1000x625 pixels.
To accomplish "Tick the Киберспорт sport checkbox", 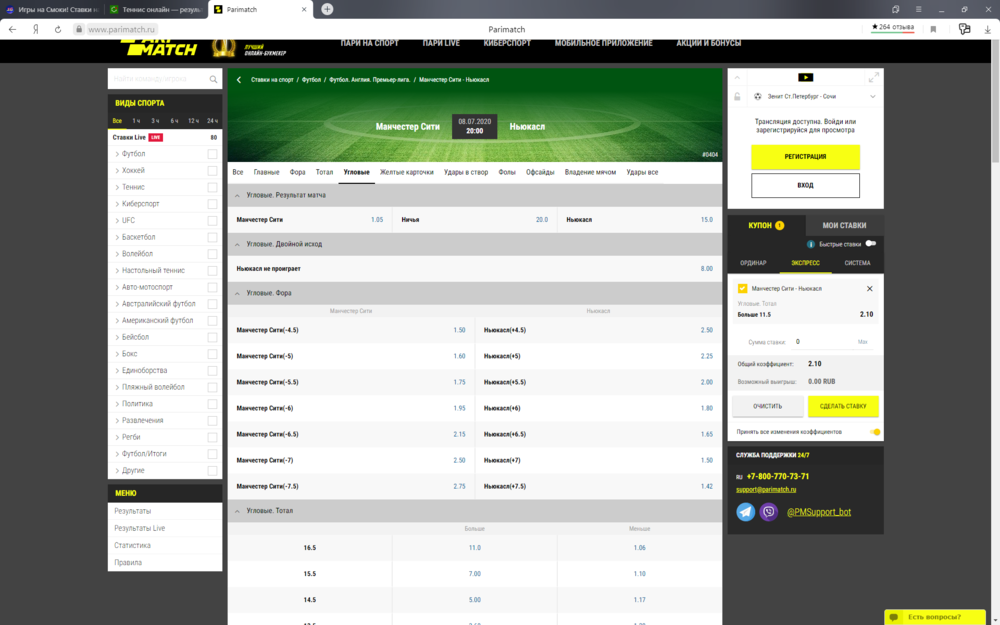I will (212, 203).
